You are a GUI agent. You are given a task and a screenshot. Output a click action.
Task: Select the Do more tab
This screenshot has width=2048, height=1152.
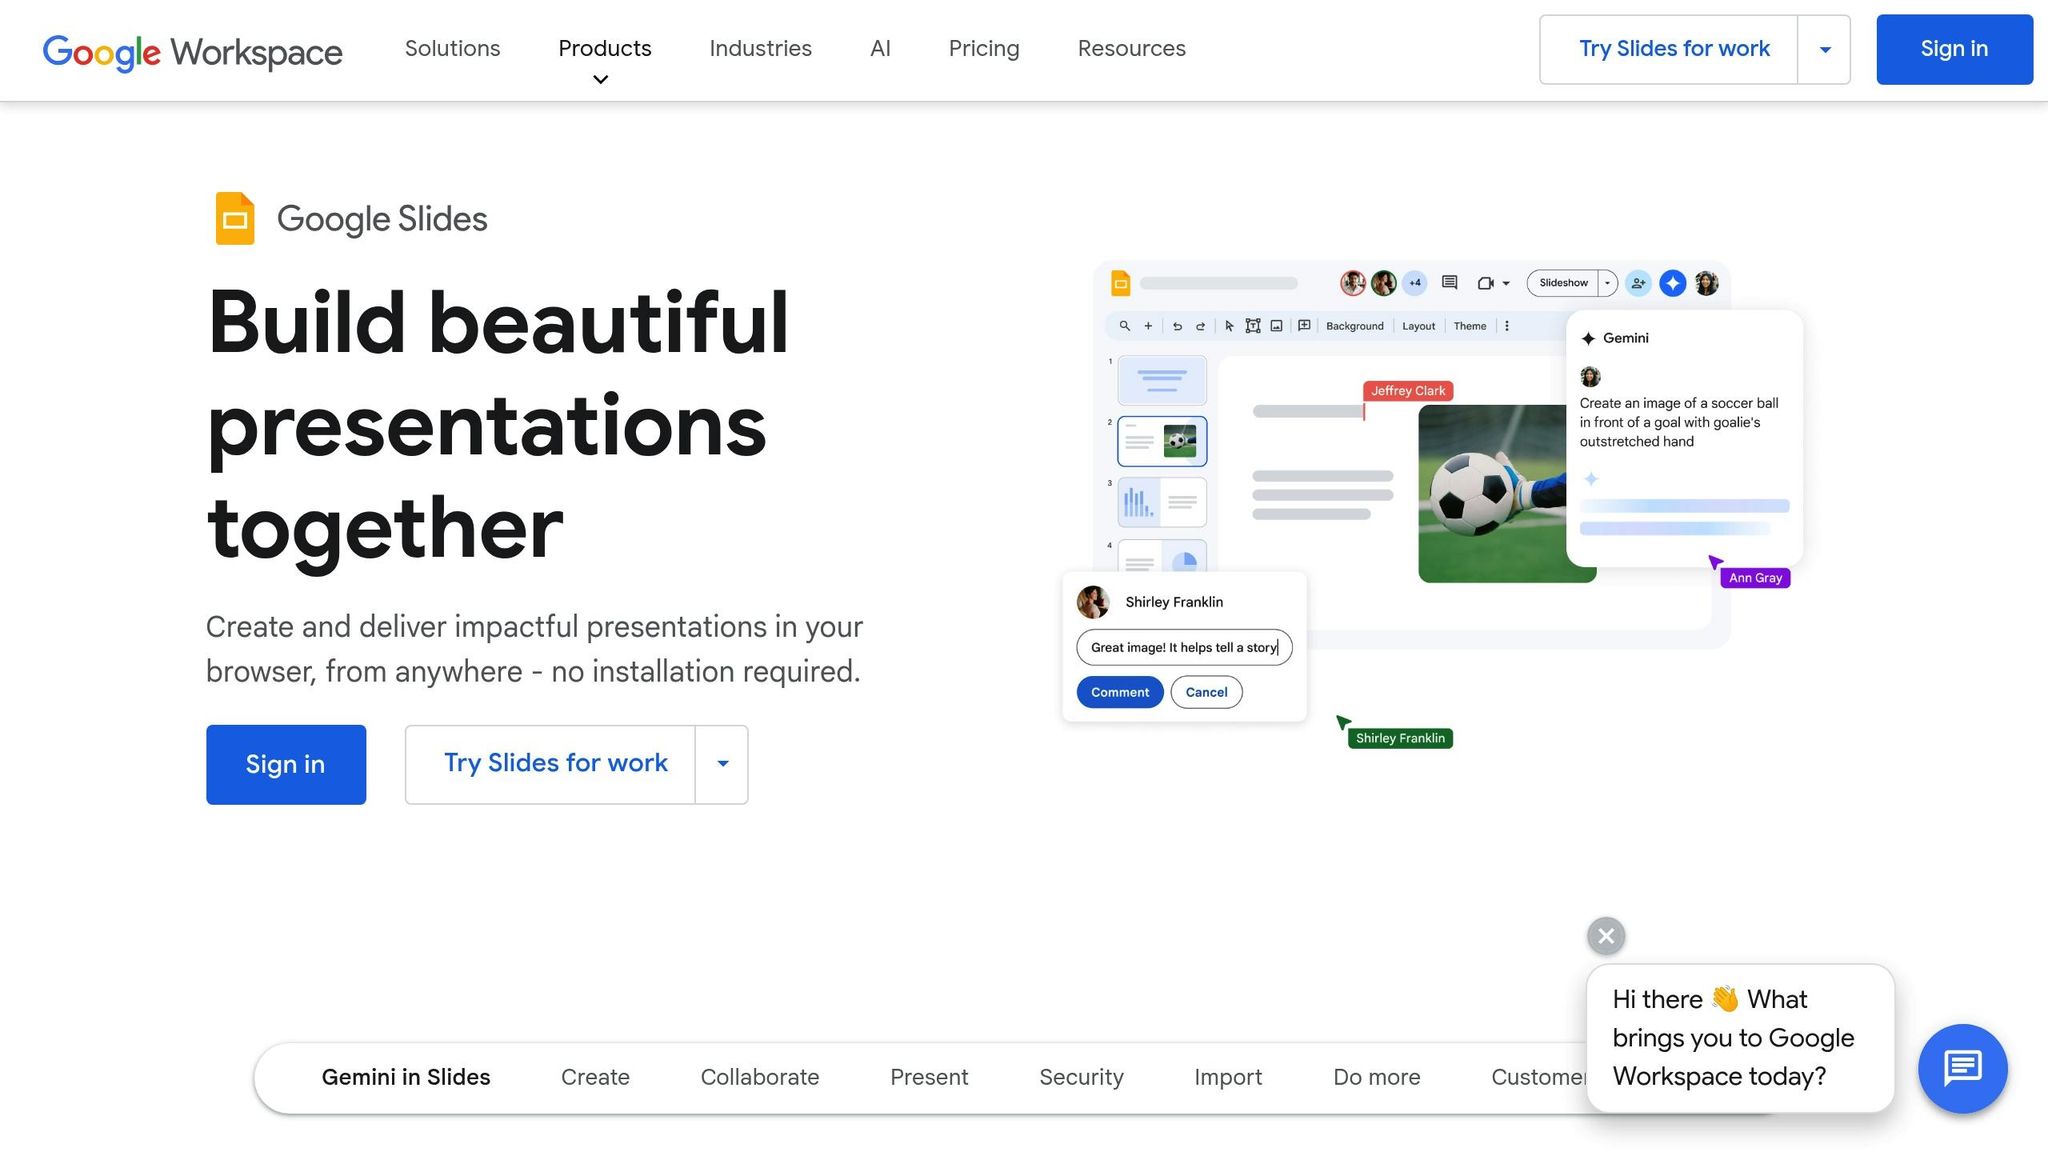tap(1376, 1077)
